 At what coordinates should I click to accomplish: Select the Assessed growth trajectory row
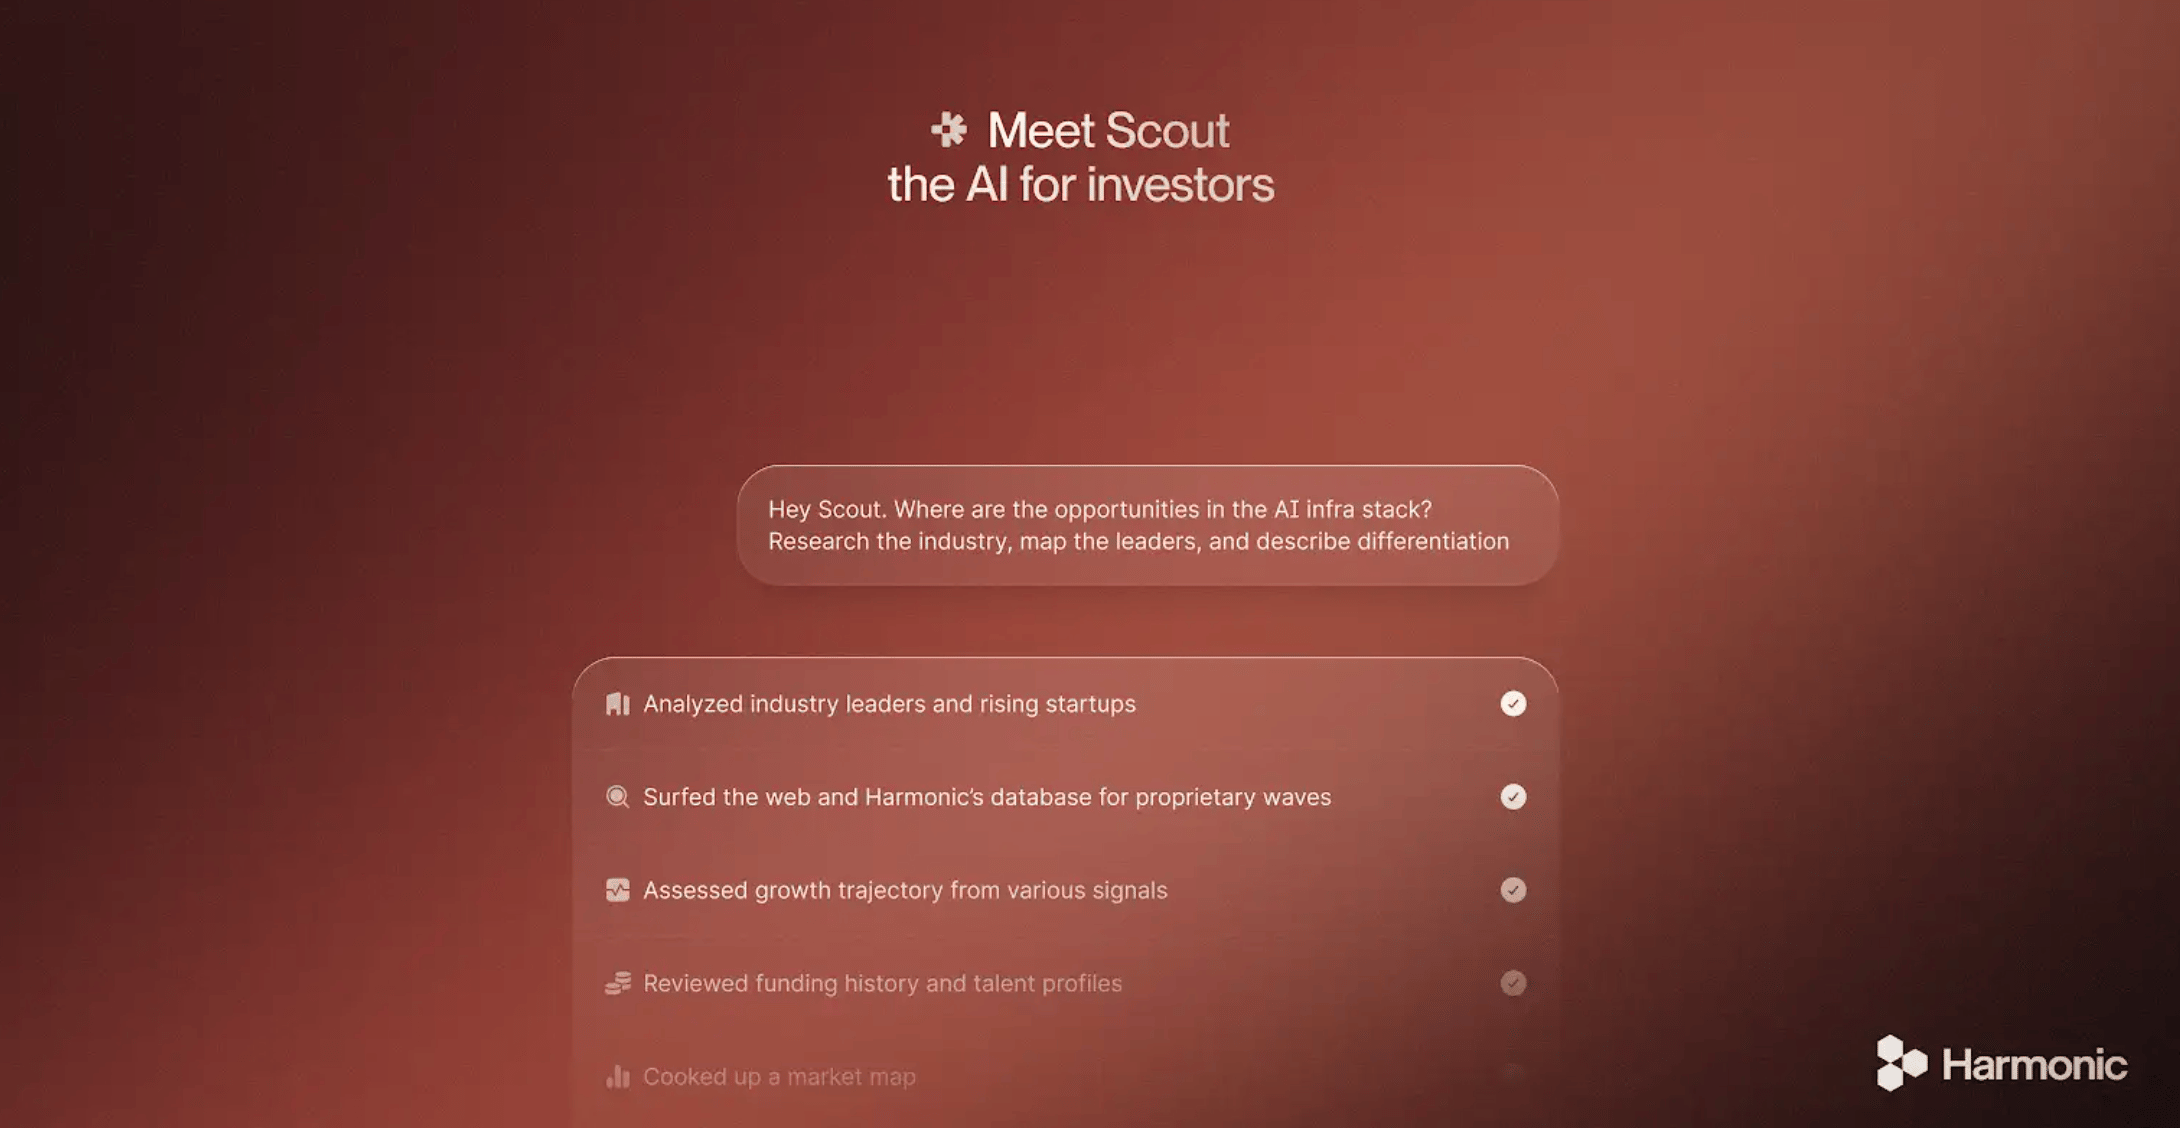(1066, 890)
